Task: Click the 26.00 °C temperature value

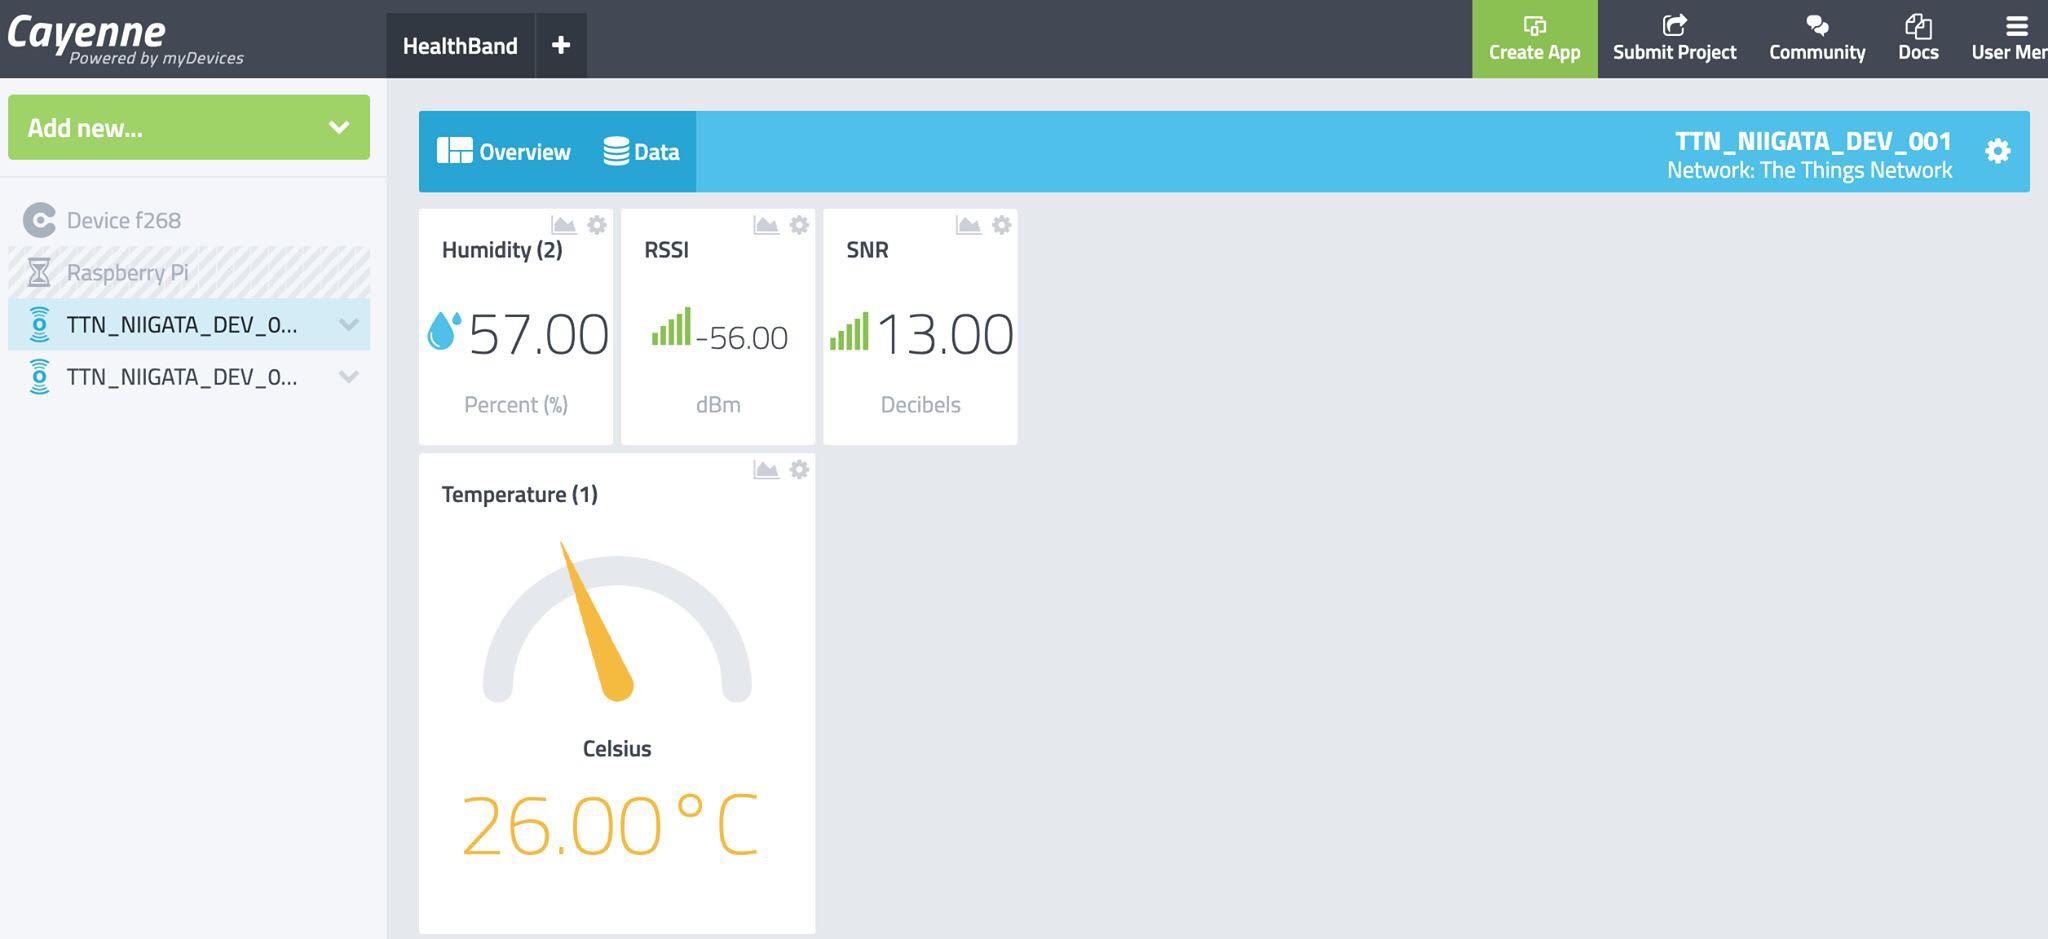Action: tap(610, 826)
